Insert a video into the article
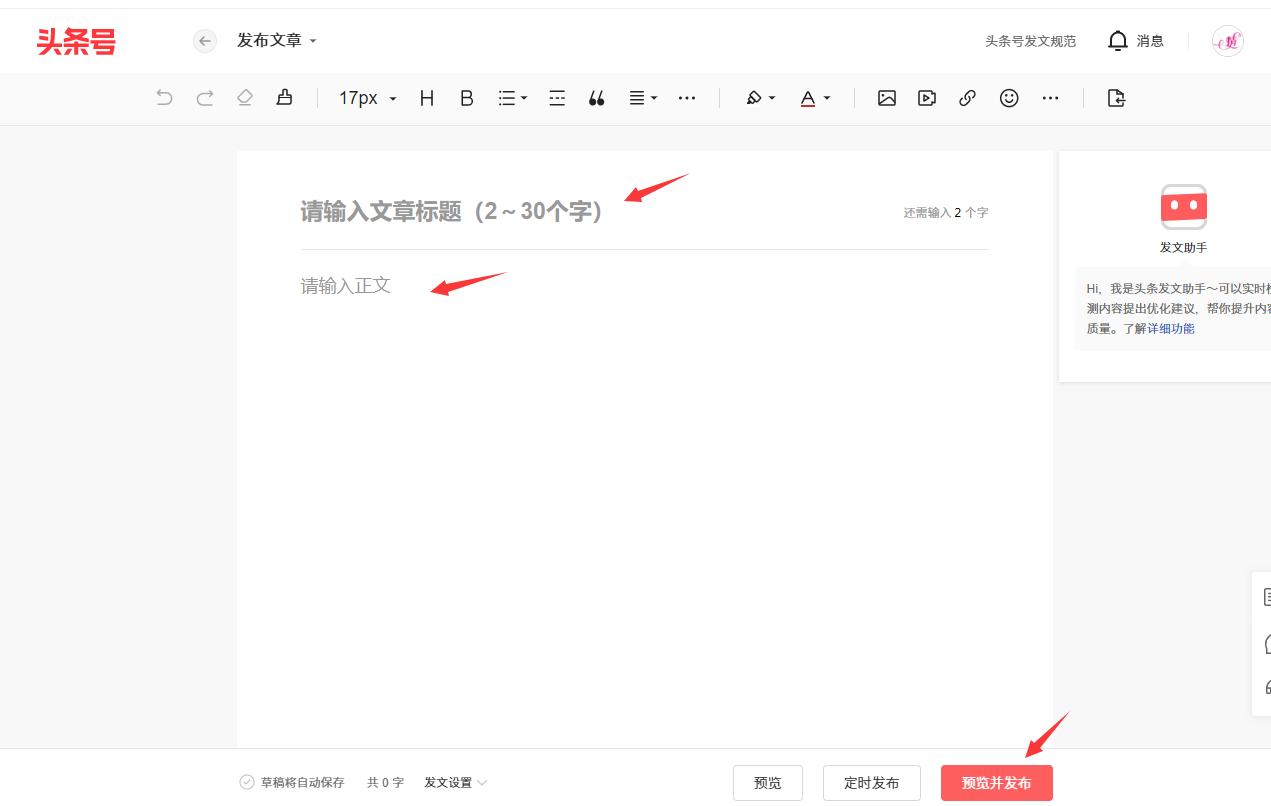Image resolution: width=1271 pixels, height=806 pixels. tap(927, 98)
